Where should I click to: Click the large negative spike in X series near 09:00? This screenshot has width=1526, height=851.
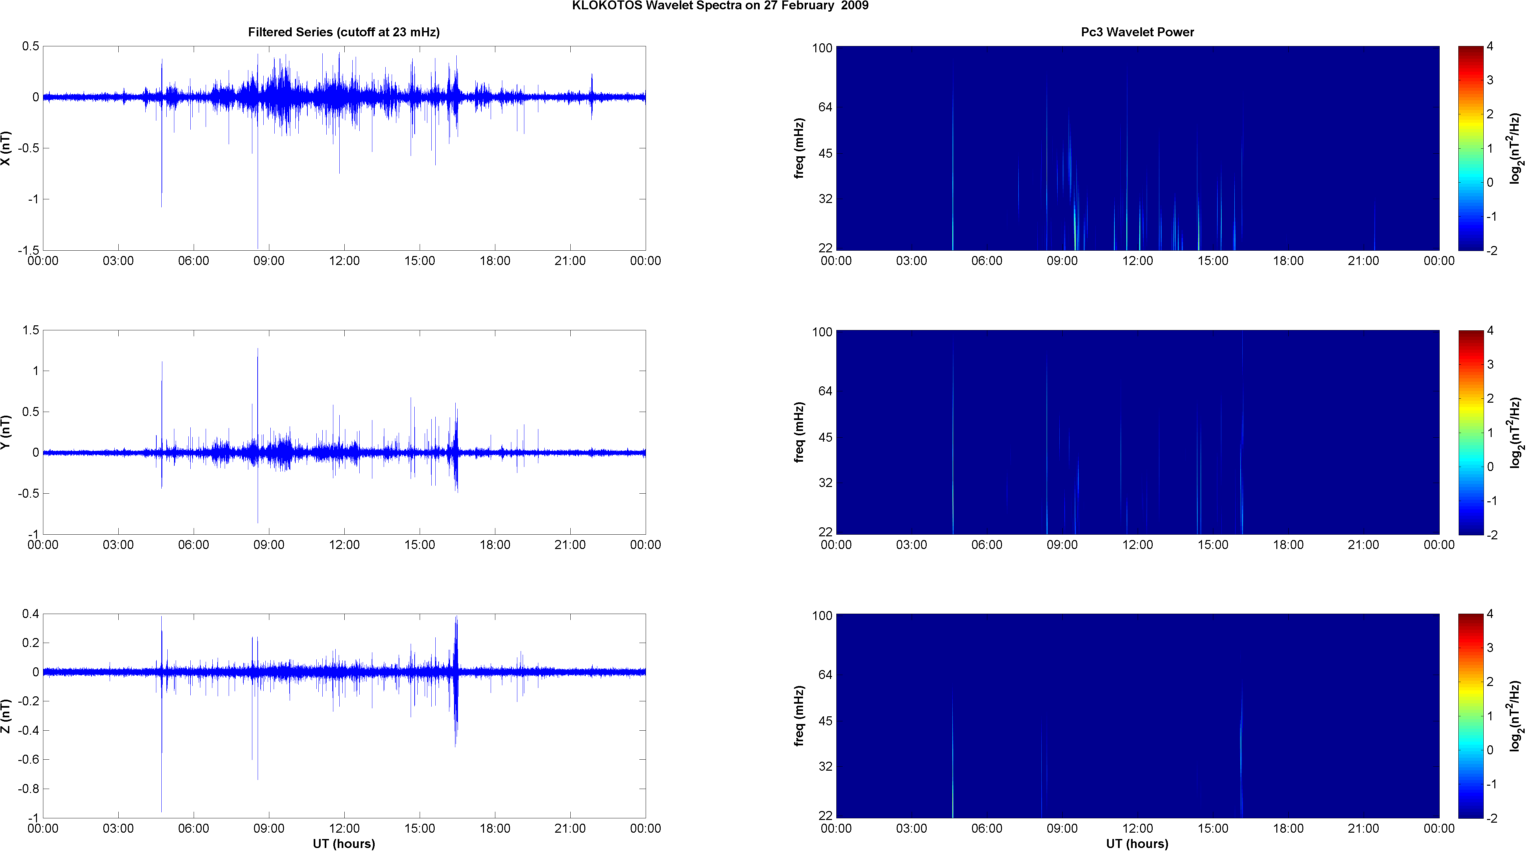258,200
